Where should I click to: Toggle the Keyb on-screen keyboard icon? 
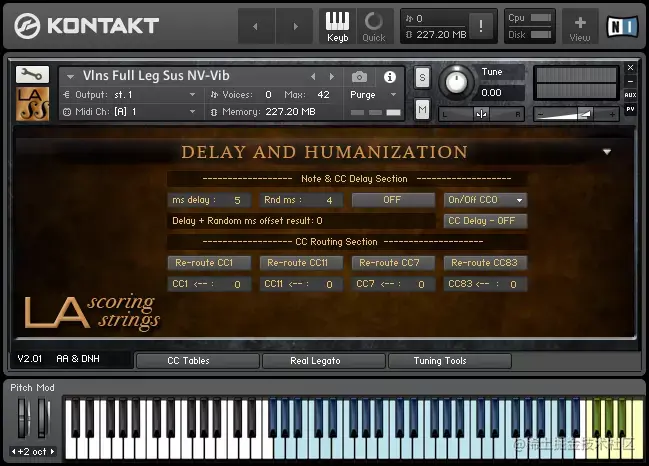tap(337, 26)
